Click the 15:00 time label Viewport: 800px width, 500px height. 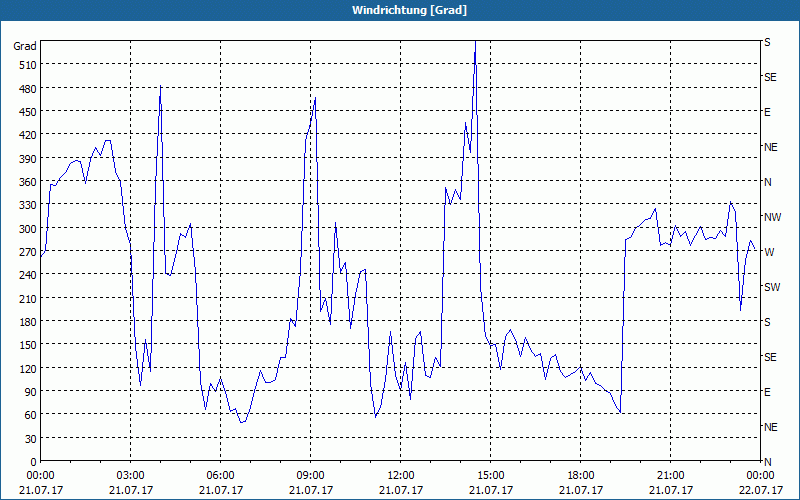[x=491, y=476]
